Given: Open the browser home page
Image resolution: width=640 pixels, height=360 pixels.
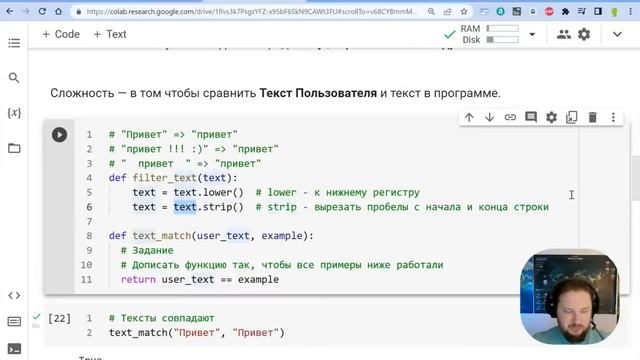Looking at the screenshot, I should 58,11.
